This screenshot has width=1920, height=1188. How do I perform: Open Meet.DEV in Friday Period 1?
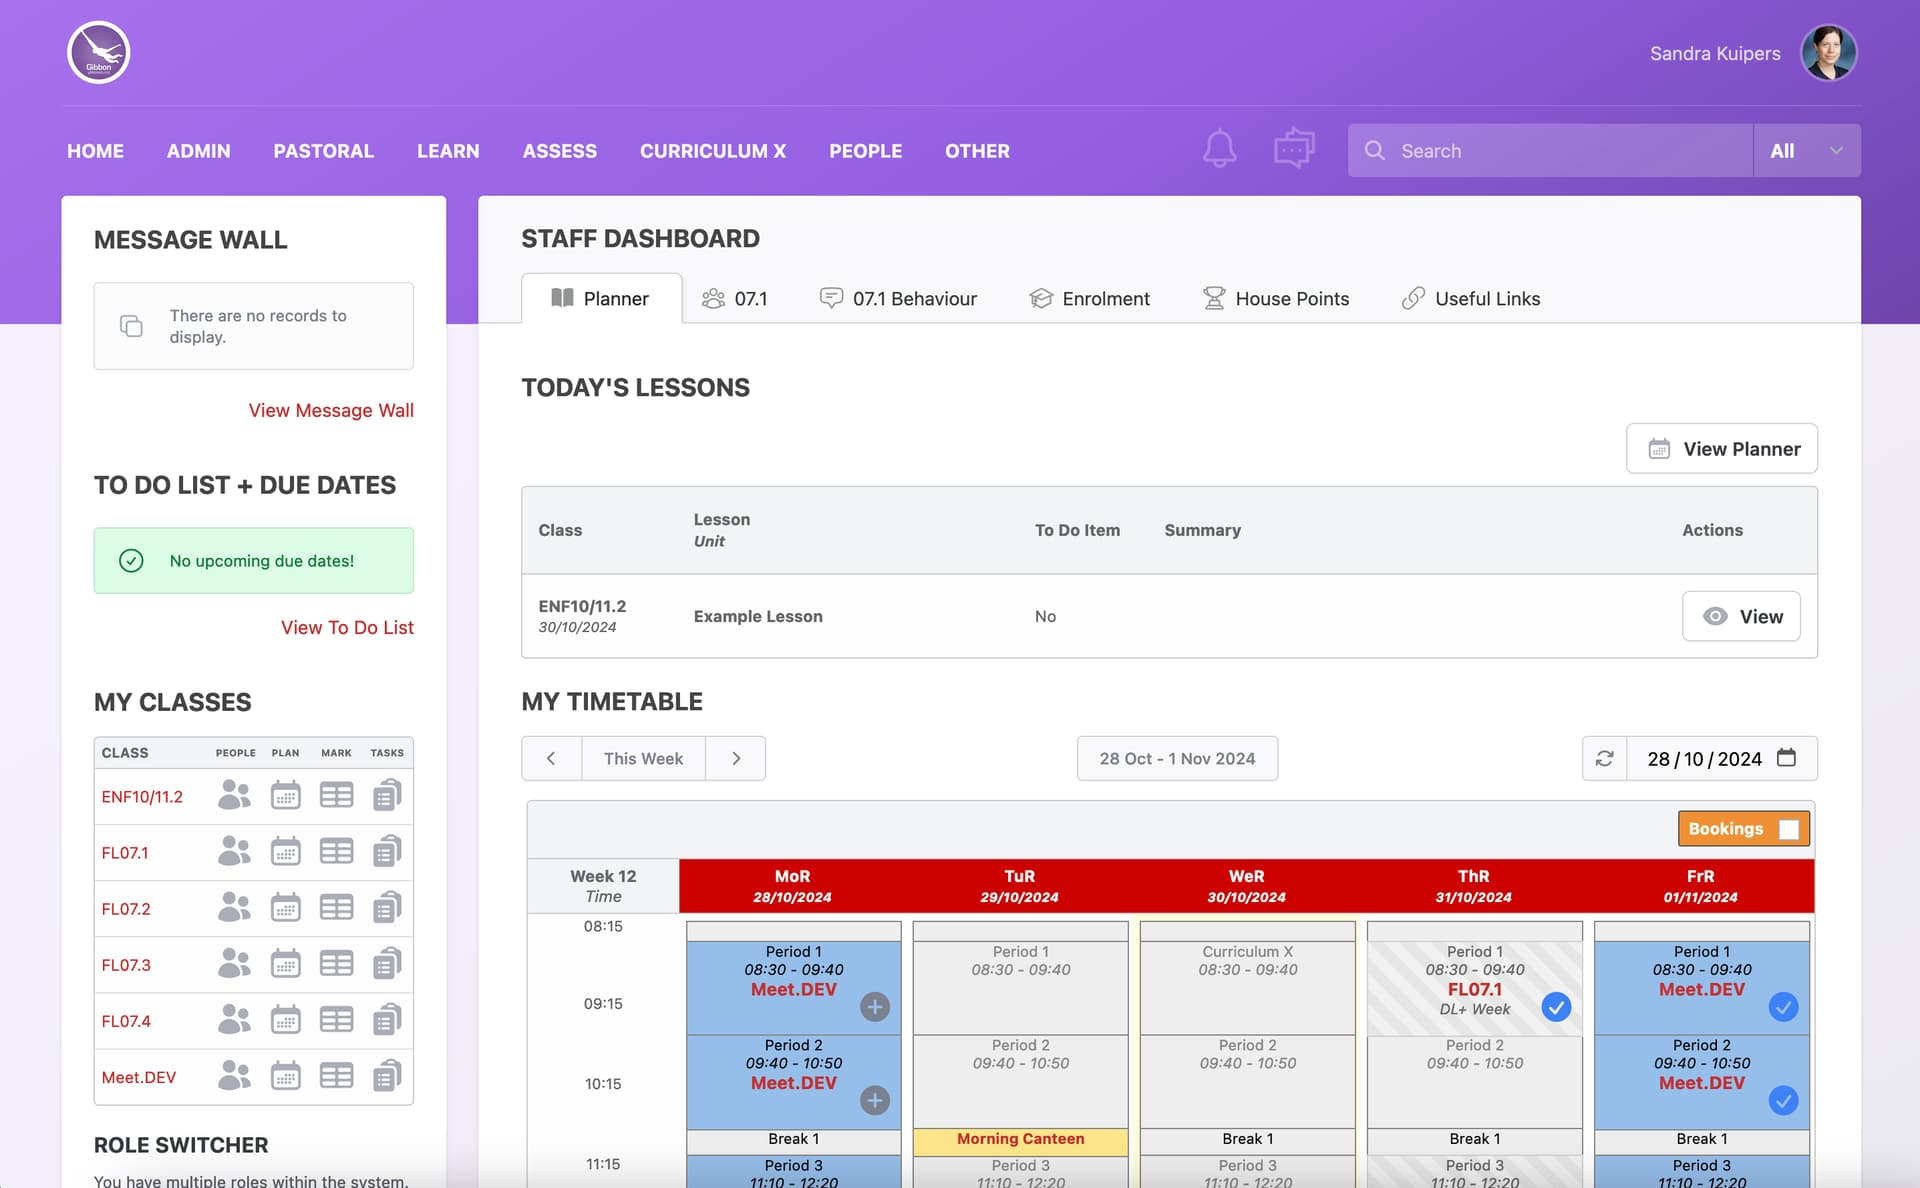1701,989
